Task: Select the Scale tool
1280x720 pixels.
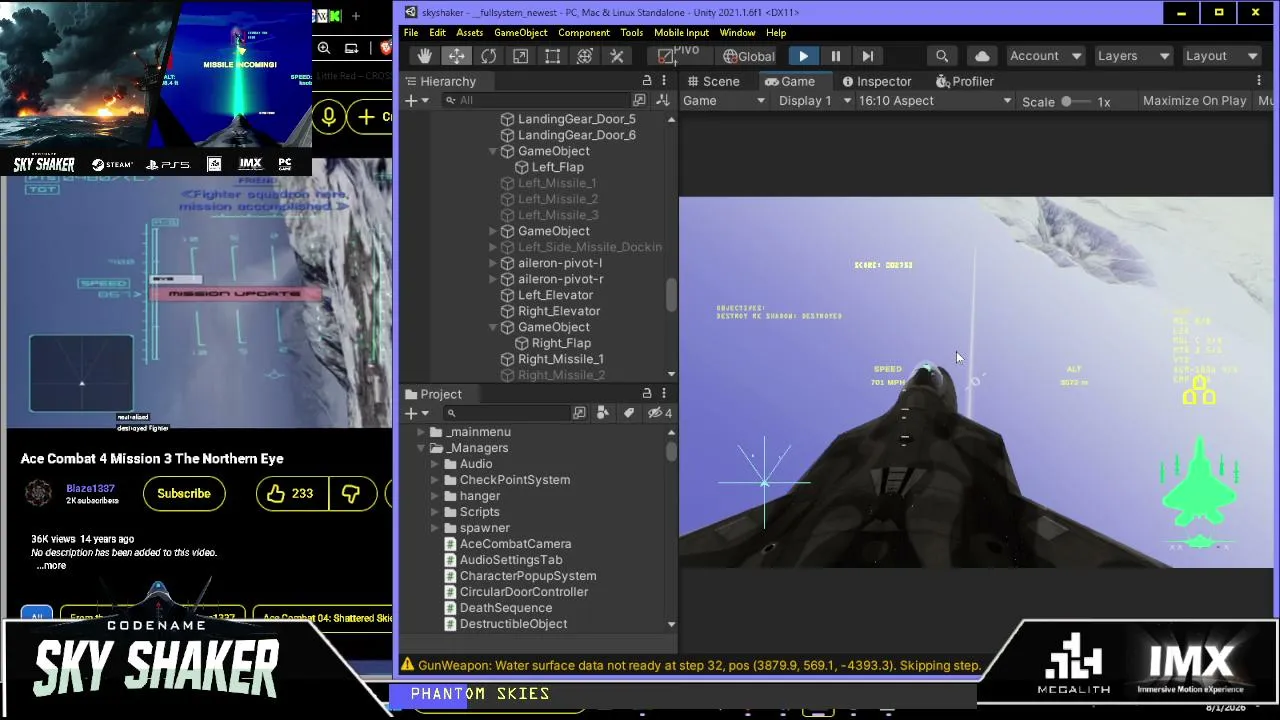Action: [x=520, y=56]
